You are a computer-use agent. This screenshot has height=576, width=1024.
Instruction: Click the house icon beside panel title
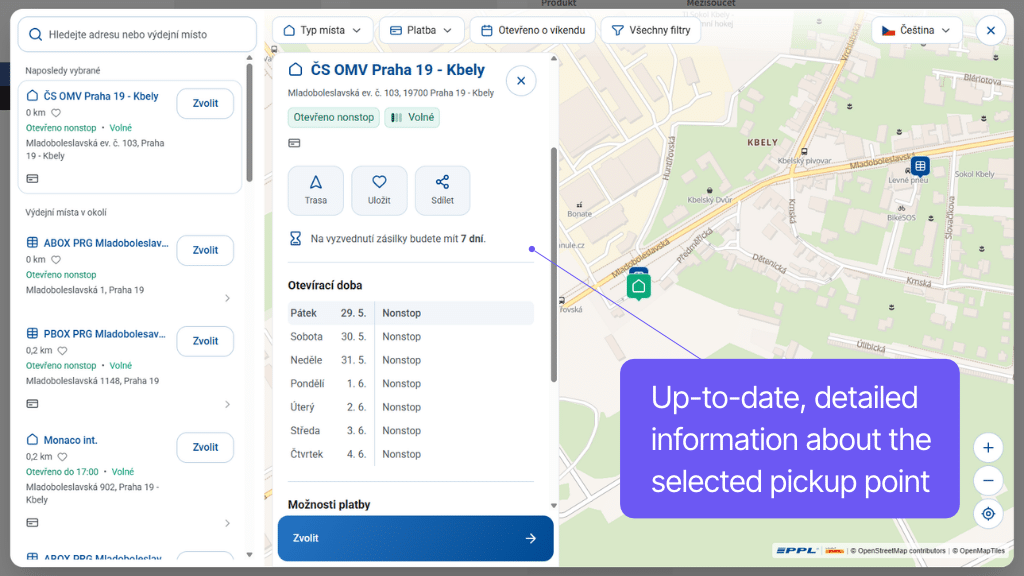tap(296, 69)
